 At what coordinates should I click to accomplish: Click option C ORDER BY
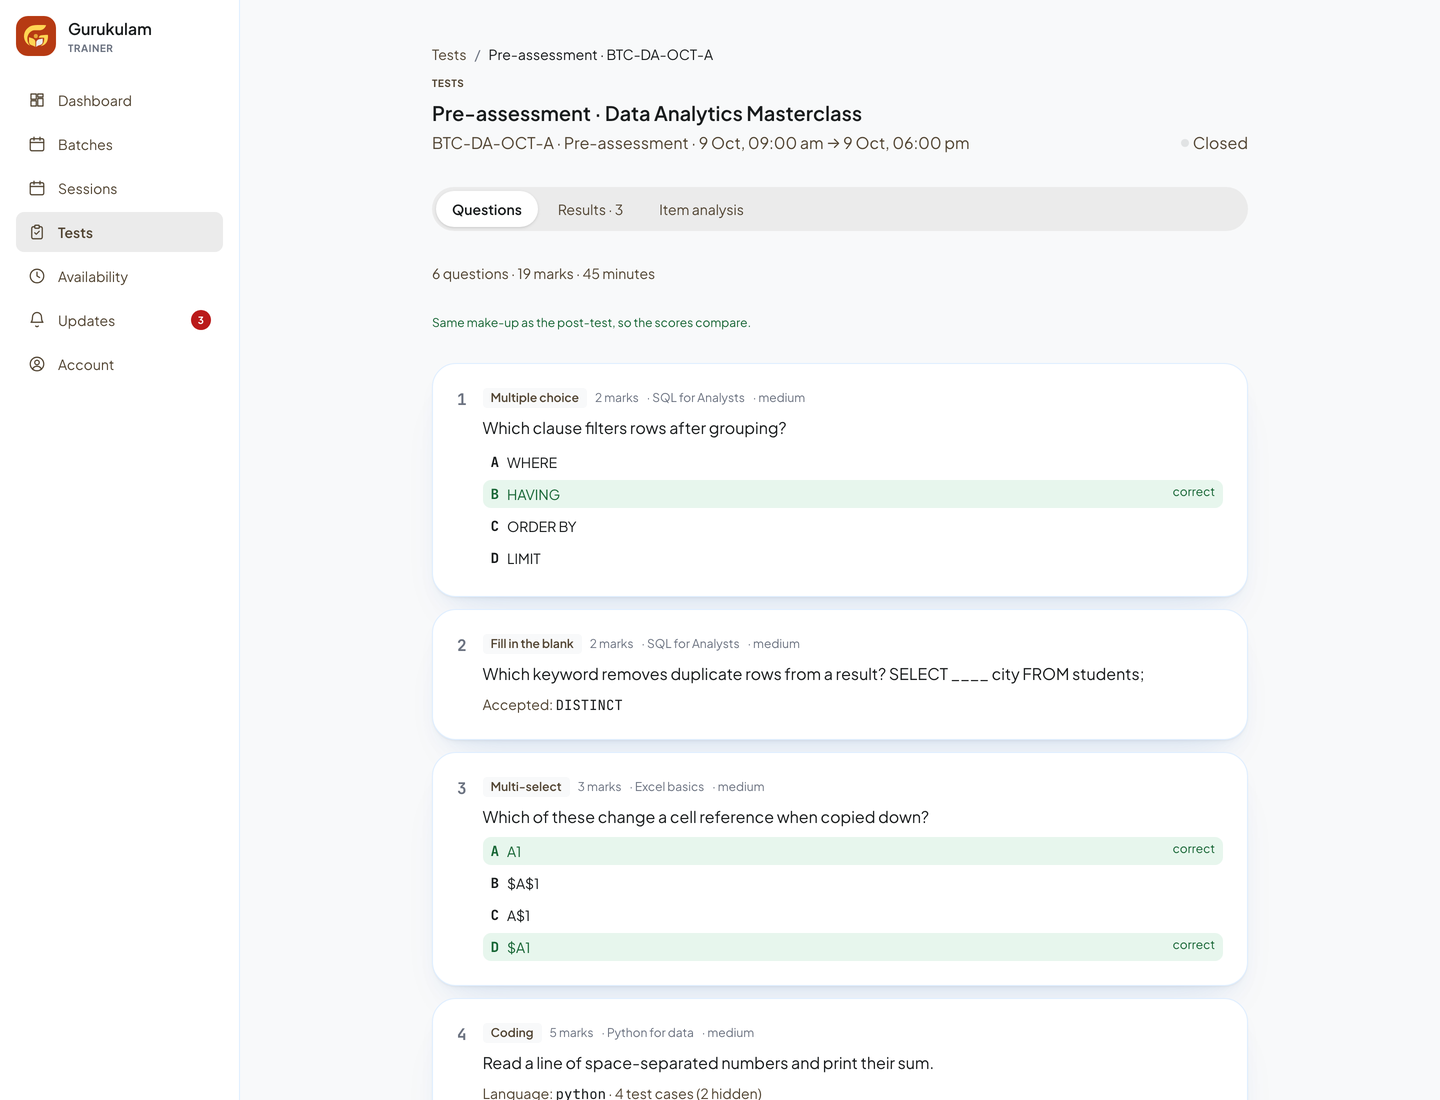(x=852, y=526)
